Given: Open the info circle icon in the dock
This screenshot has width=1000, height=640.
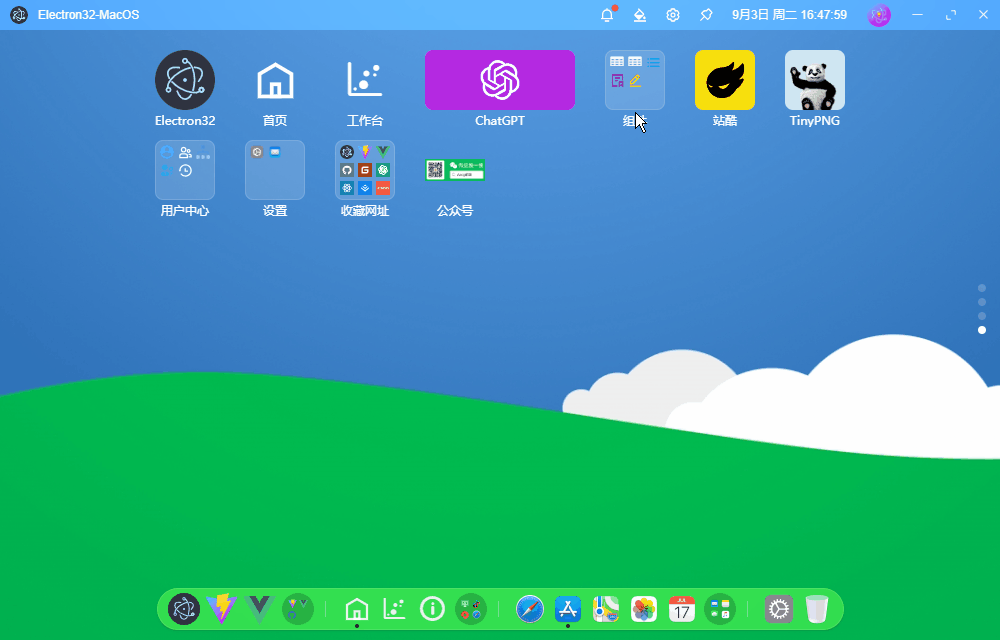Looking at the screenshot, I should click(432, 609).
